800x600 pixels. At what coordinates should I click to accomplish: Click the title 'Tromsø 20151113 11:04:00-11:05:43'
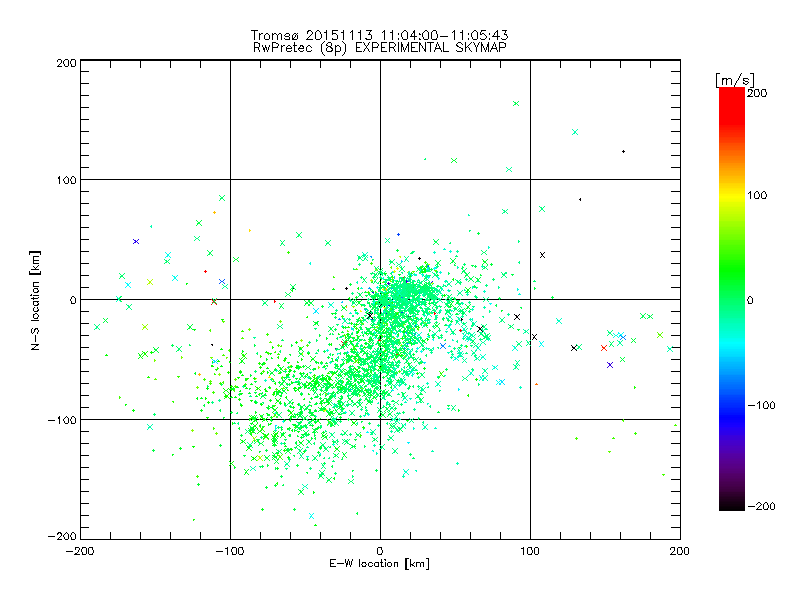point(380,35)
